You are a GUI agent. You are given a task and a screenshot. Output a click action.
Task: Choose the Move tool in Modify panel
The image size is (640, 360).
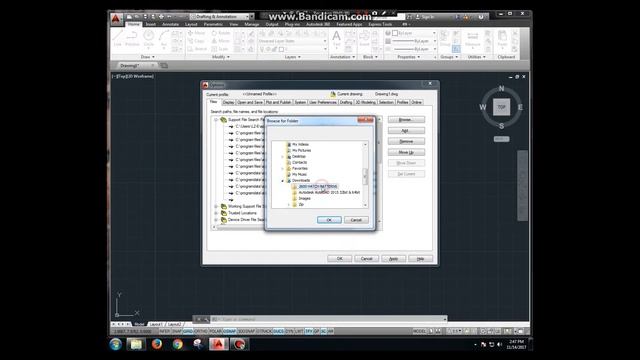tap(197, 33)
